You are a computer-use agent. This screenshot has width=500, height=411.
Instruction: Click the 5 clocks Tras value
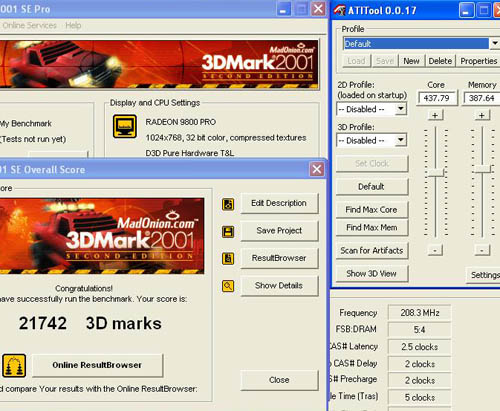click(x=420, y=397)
